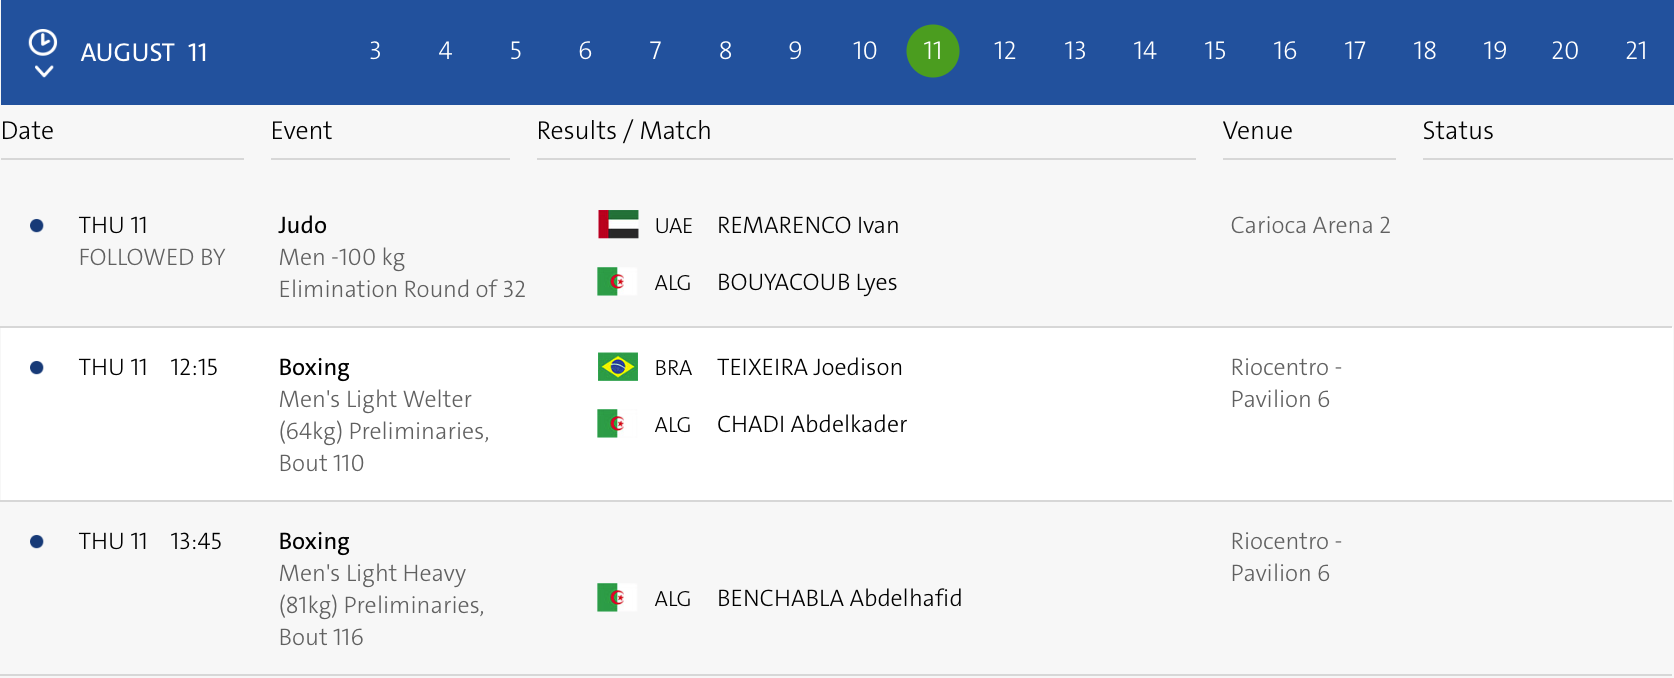Click the highlighted green day 11
The width and height of the screenshot is (1674, 678).
click(933, 51)
